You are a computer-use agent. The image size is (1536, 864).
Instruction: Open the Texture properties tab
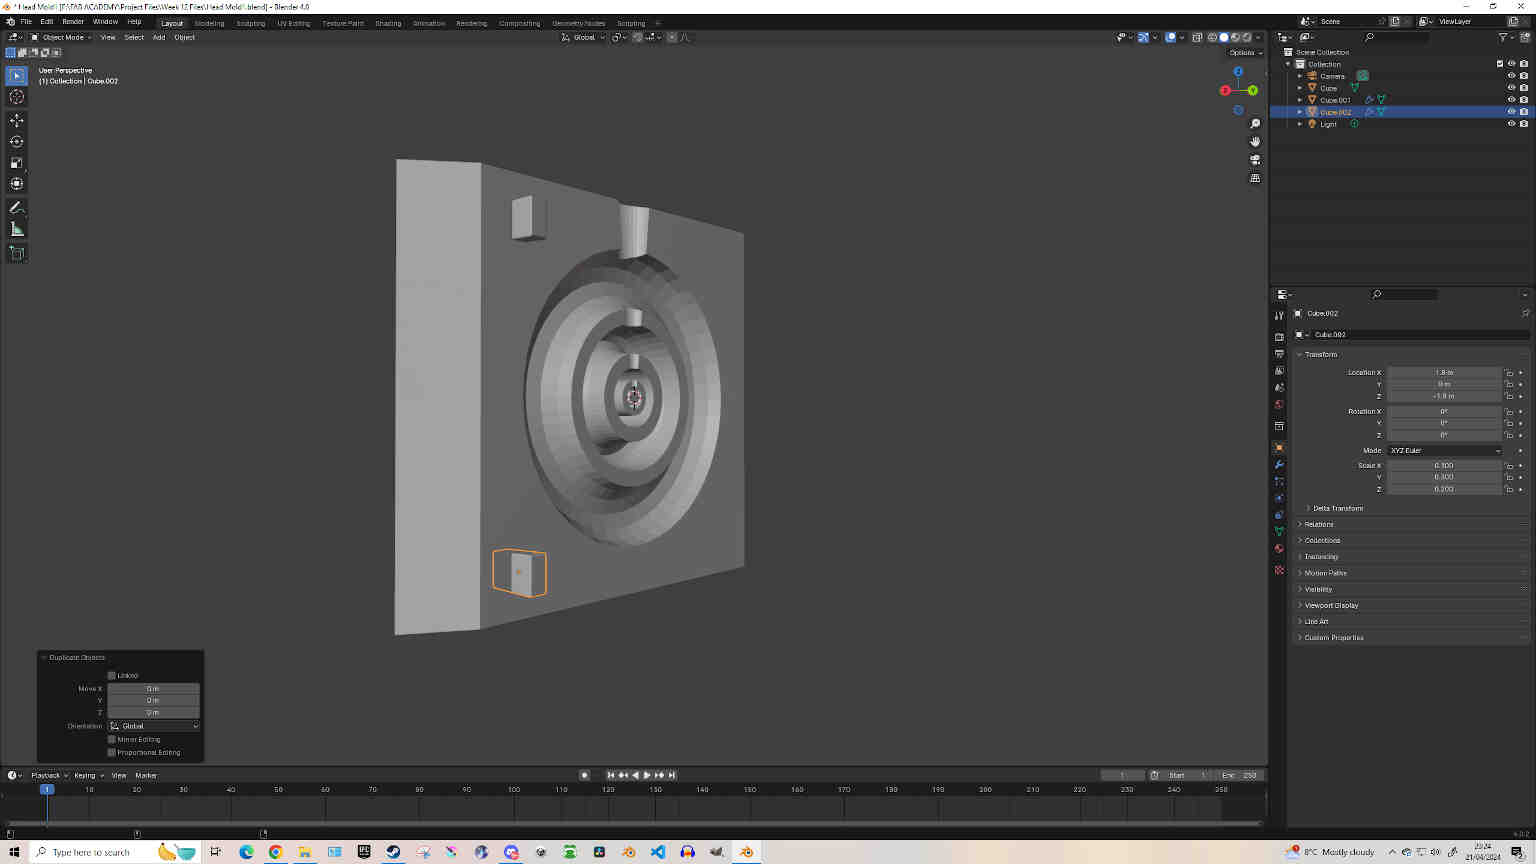coord(1279,570)
